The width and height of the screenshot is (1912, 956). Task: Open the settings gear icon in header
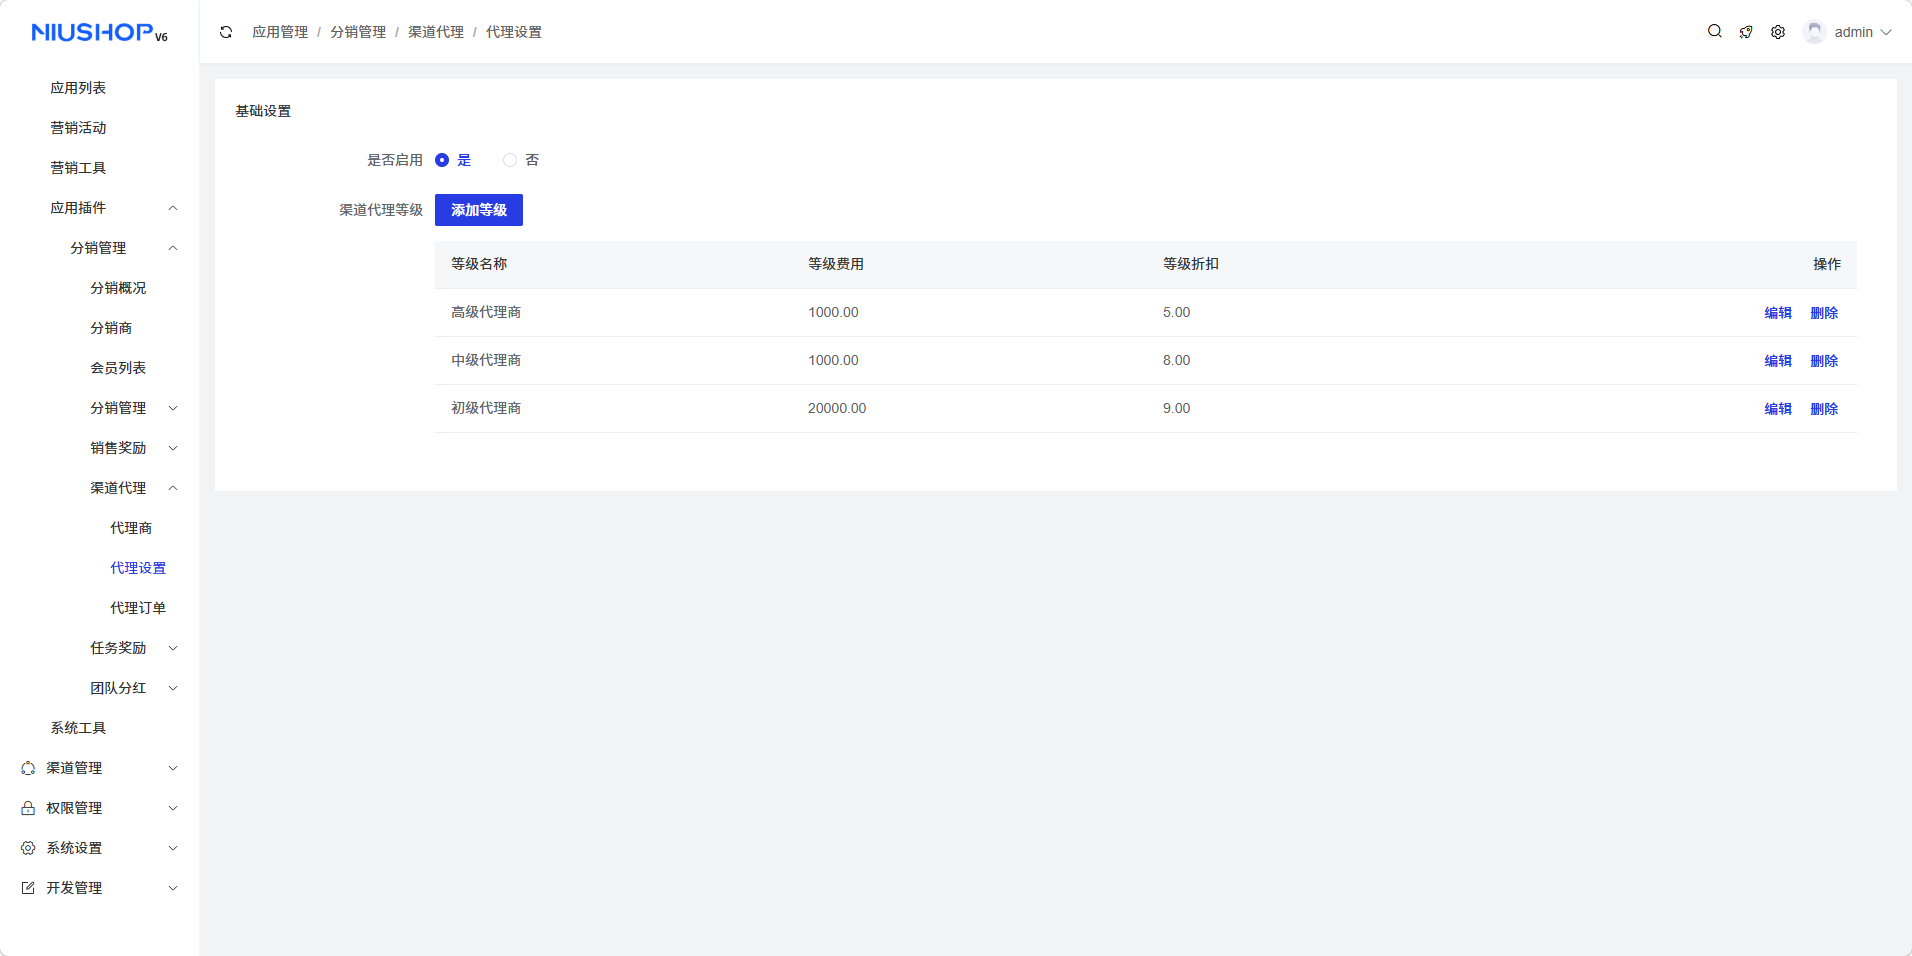[x=1778, y=32]
